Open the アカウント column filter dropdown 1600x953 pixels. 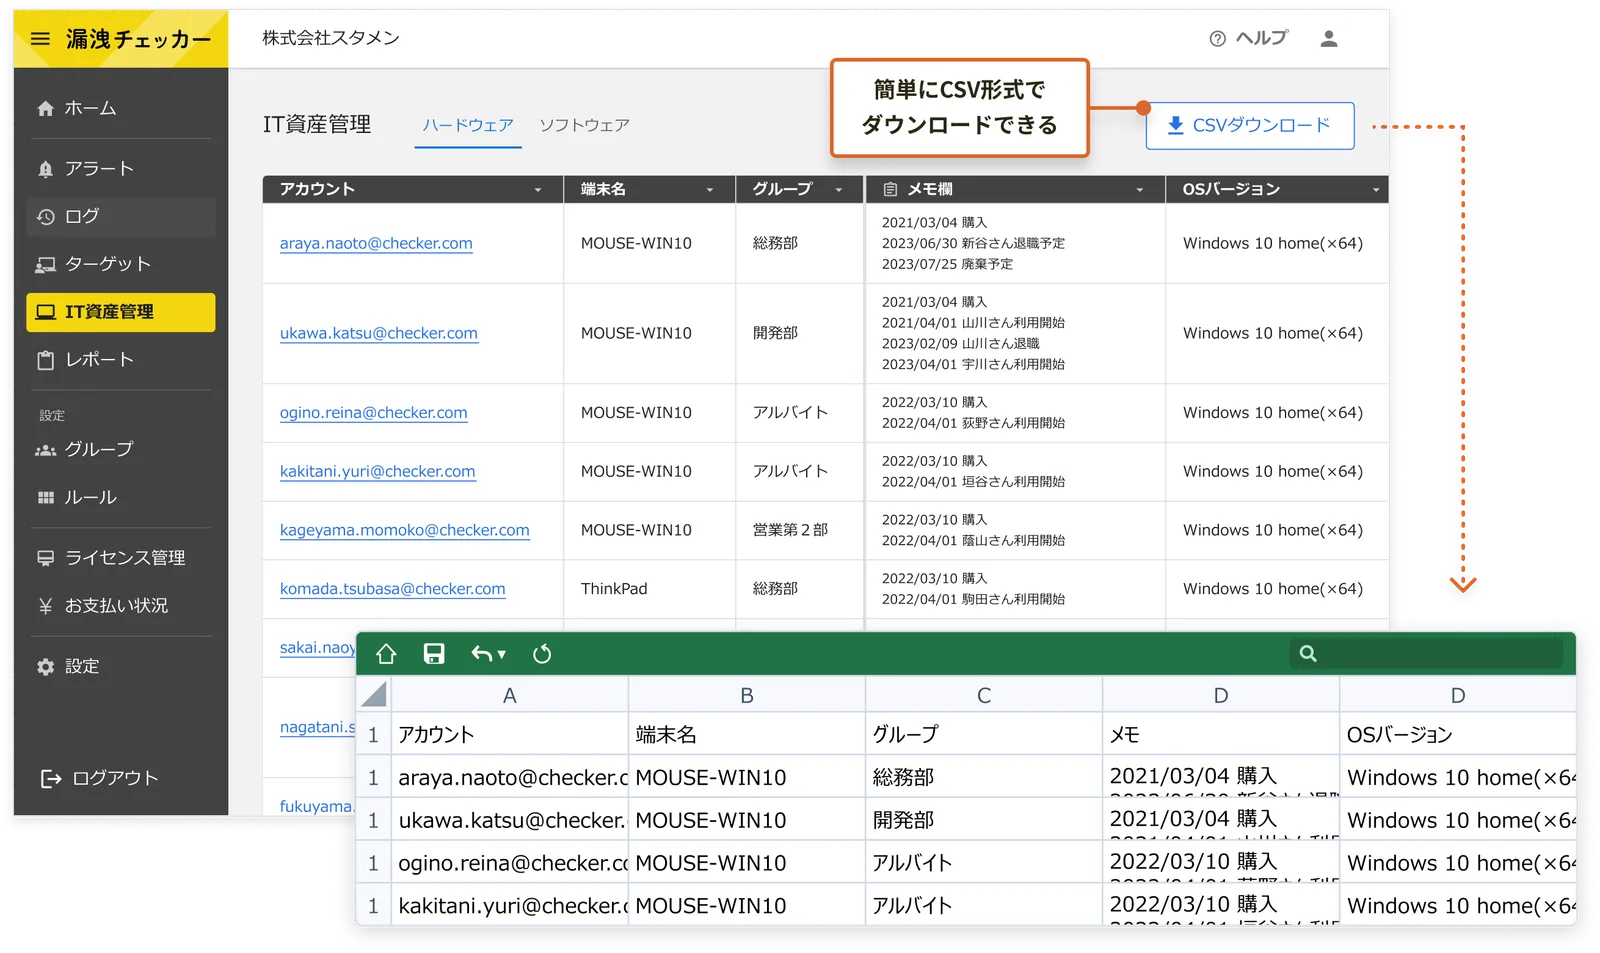[x=538, y=190]
